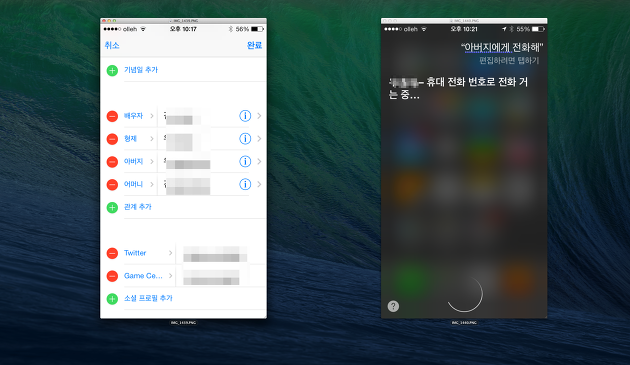This screenshot has height=365, width=630.
Task: Click 오후 10:17 clock in contacts window
Action: (x=183, y=29)
